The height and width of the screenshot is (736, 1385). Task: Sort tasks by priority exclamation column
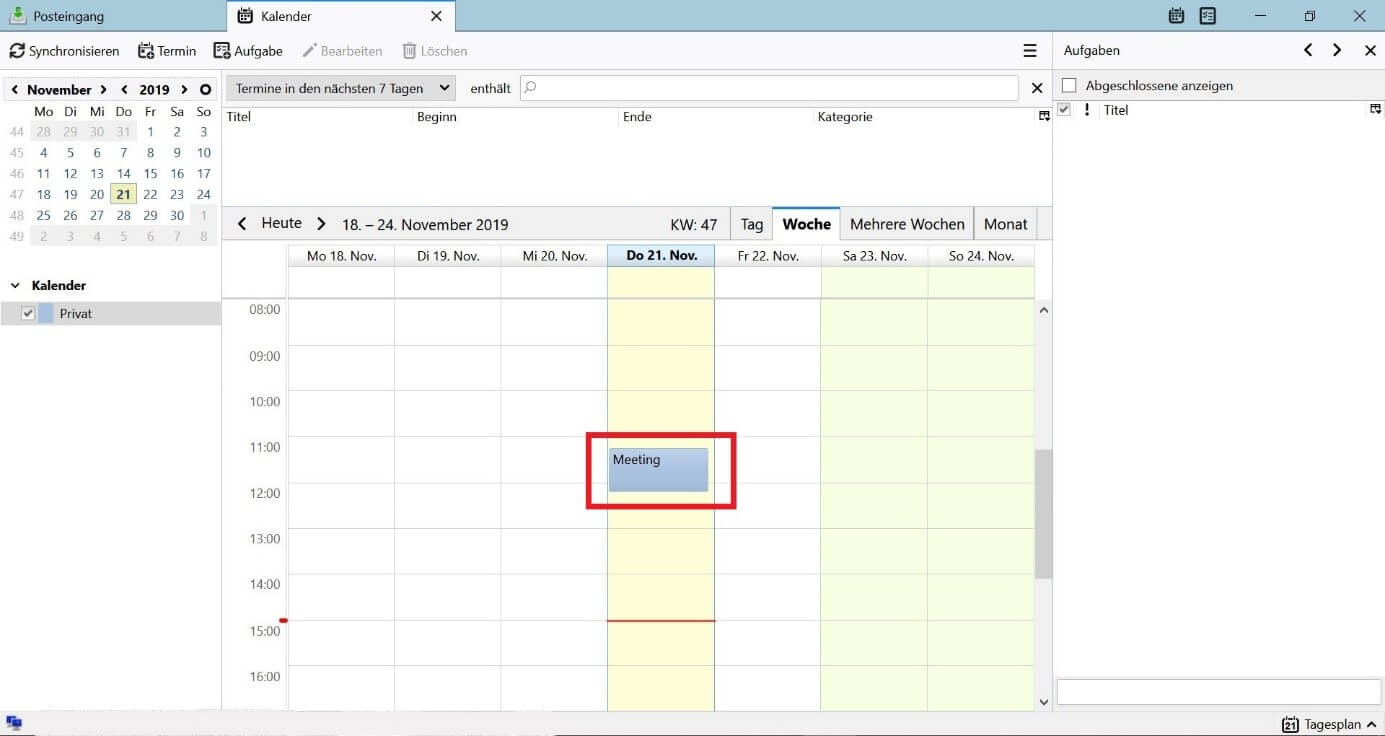click(1087, 110)
